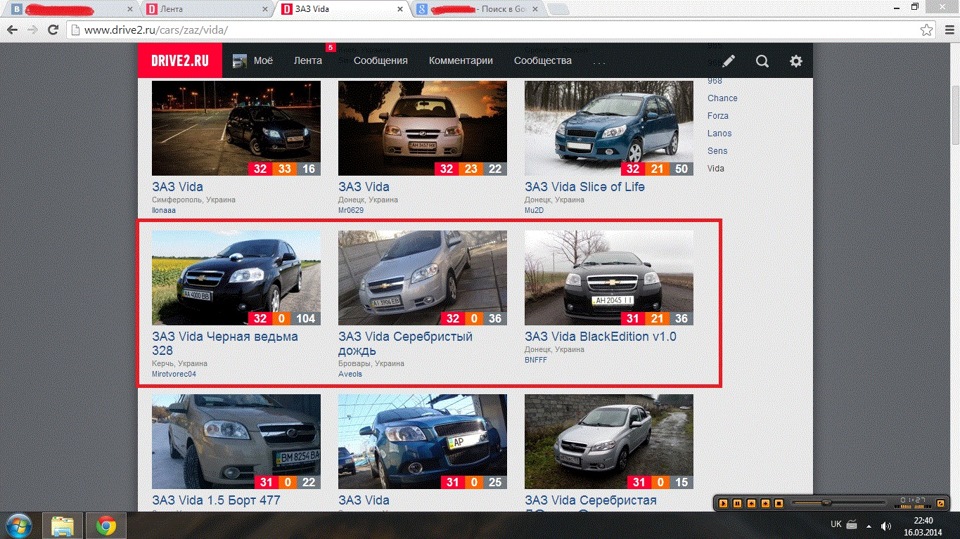Screen dimensions: 960x539
Task: Click the avatar icon beside Моё
Action: tap(239, 61)
